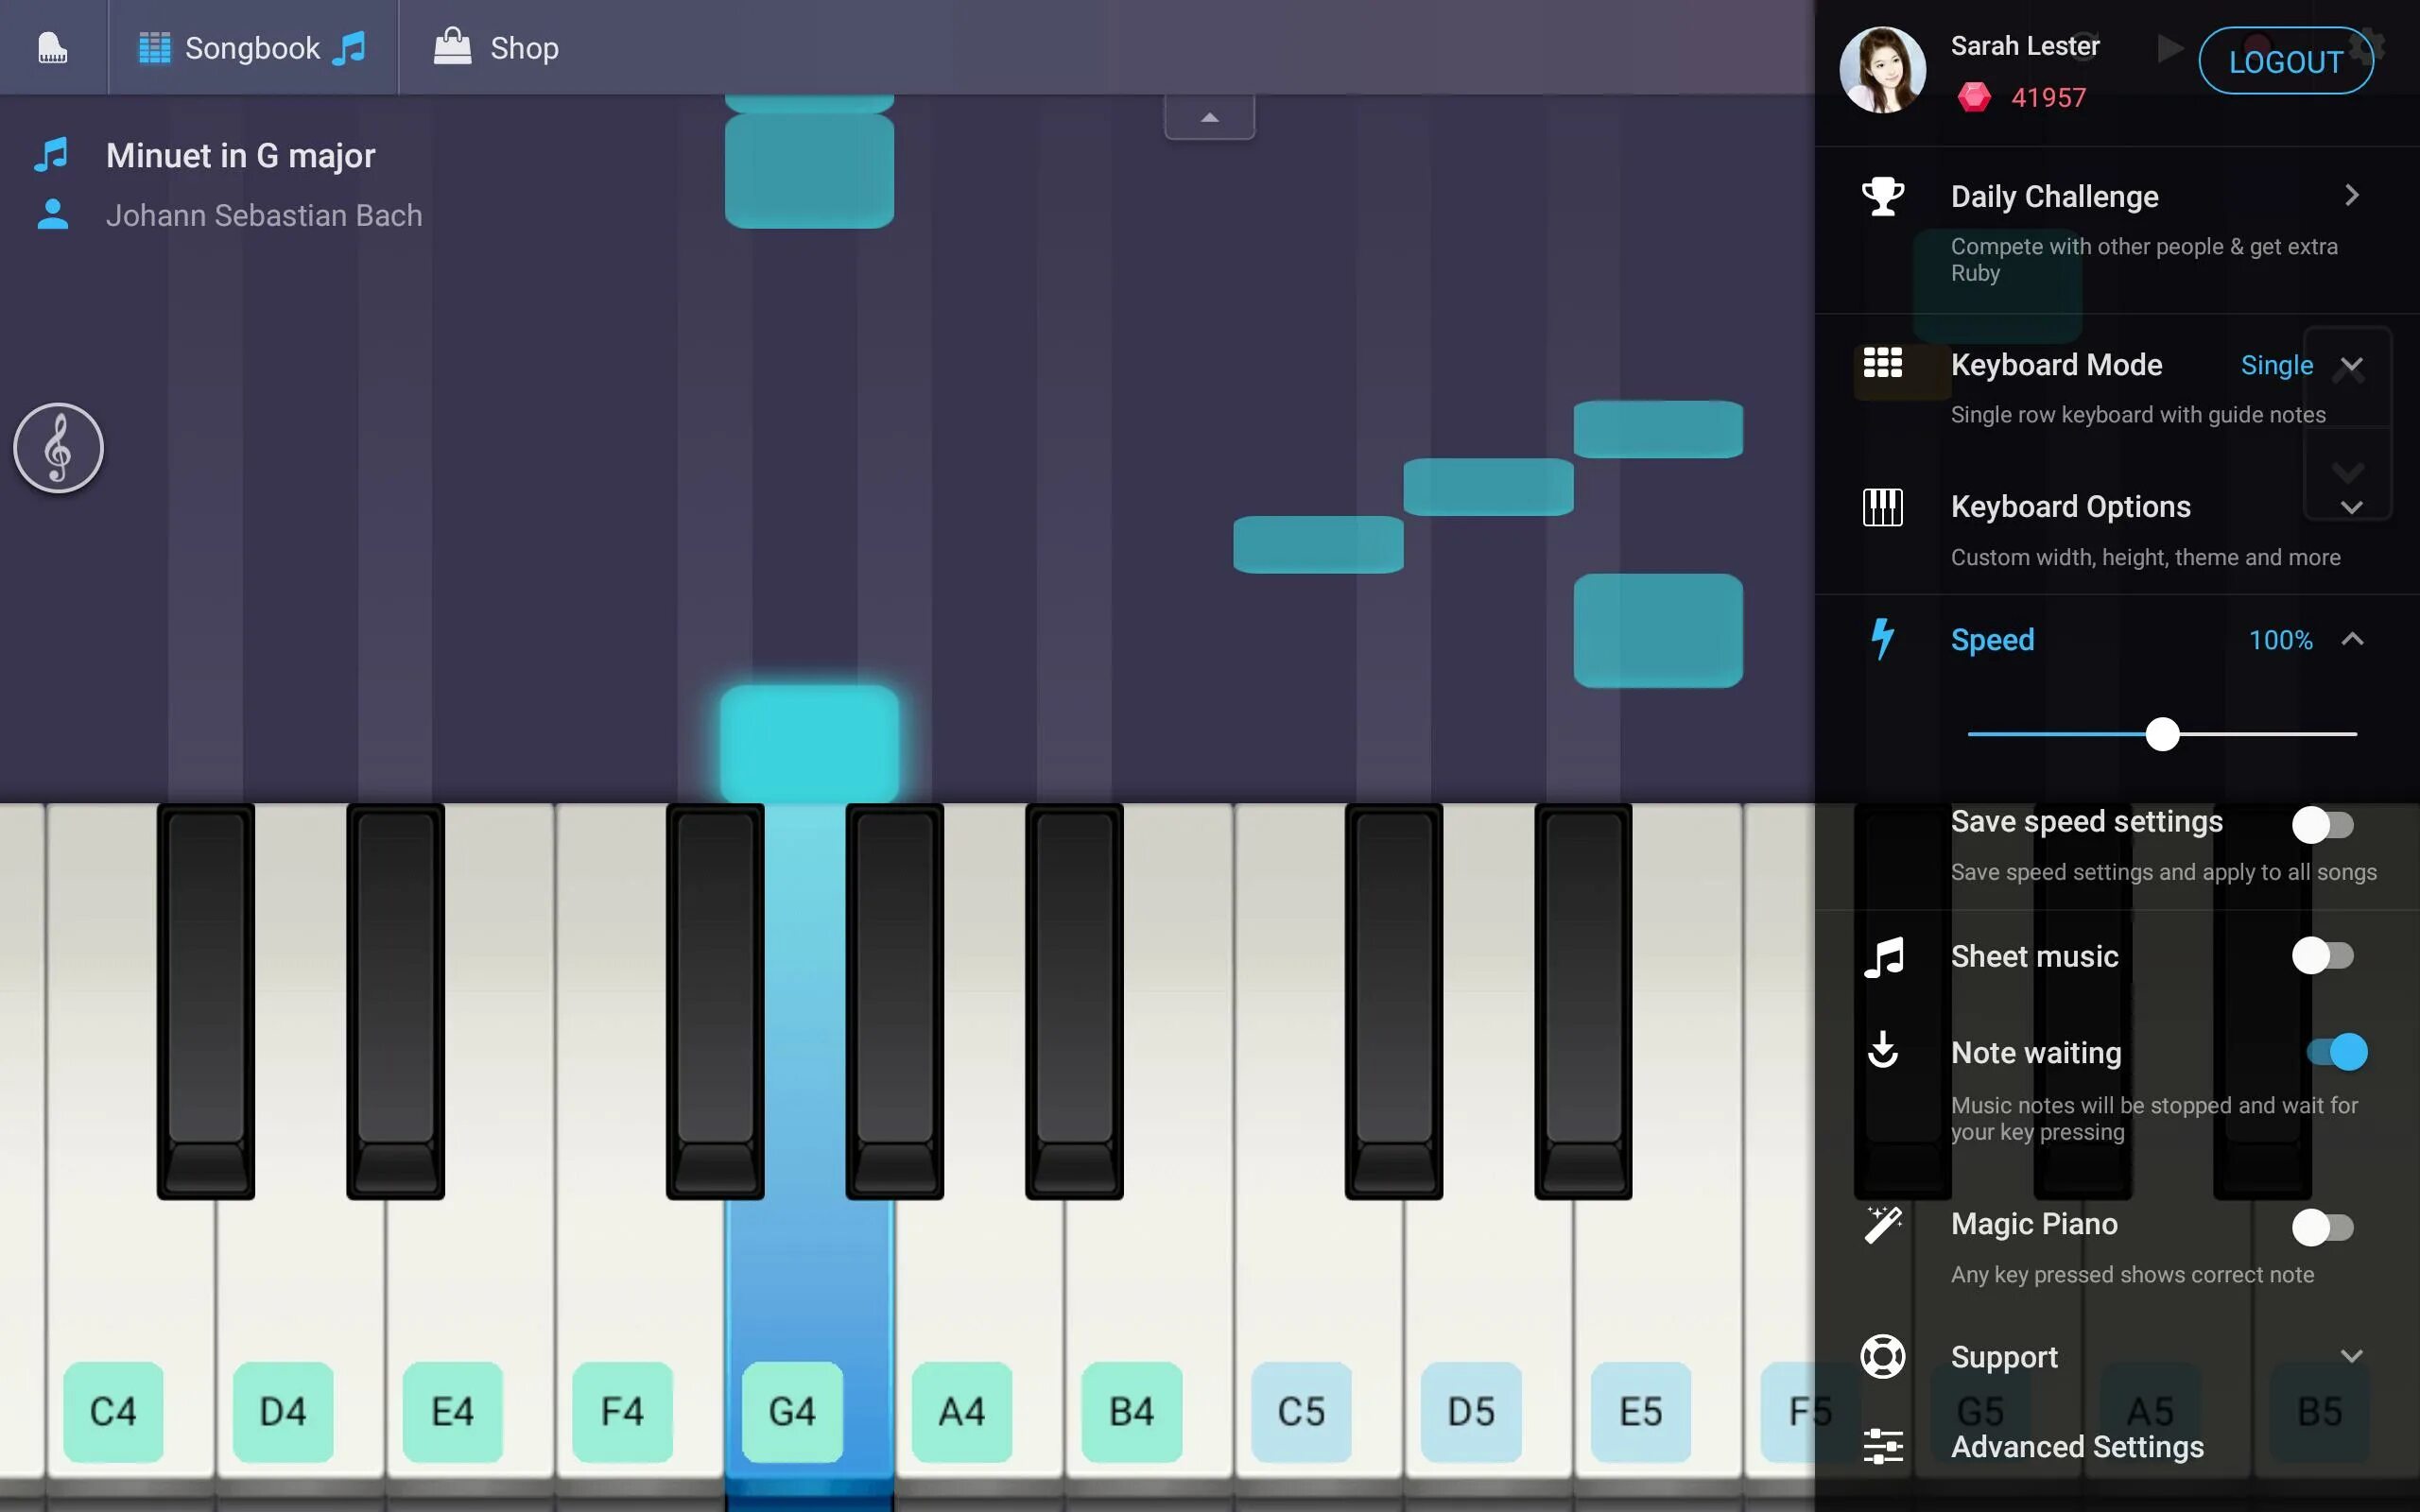
Task: Click the Speed lightning bolt icon
Action: [x=1881, y=639]
